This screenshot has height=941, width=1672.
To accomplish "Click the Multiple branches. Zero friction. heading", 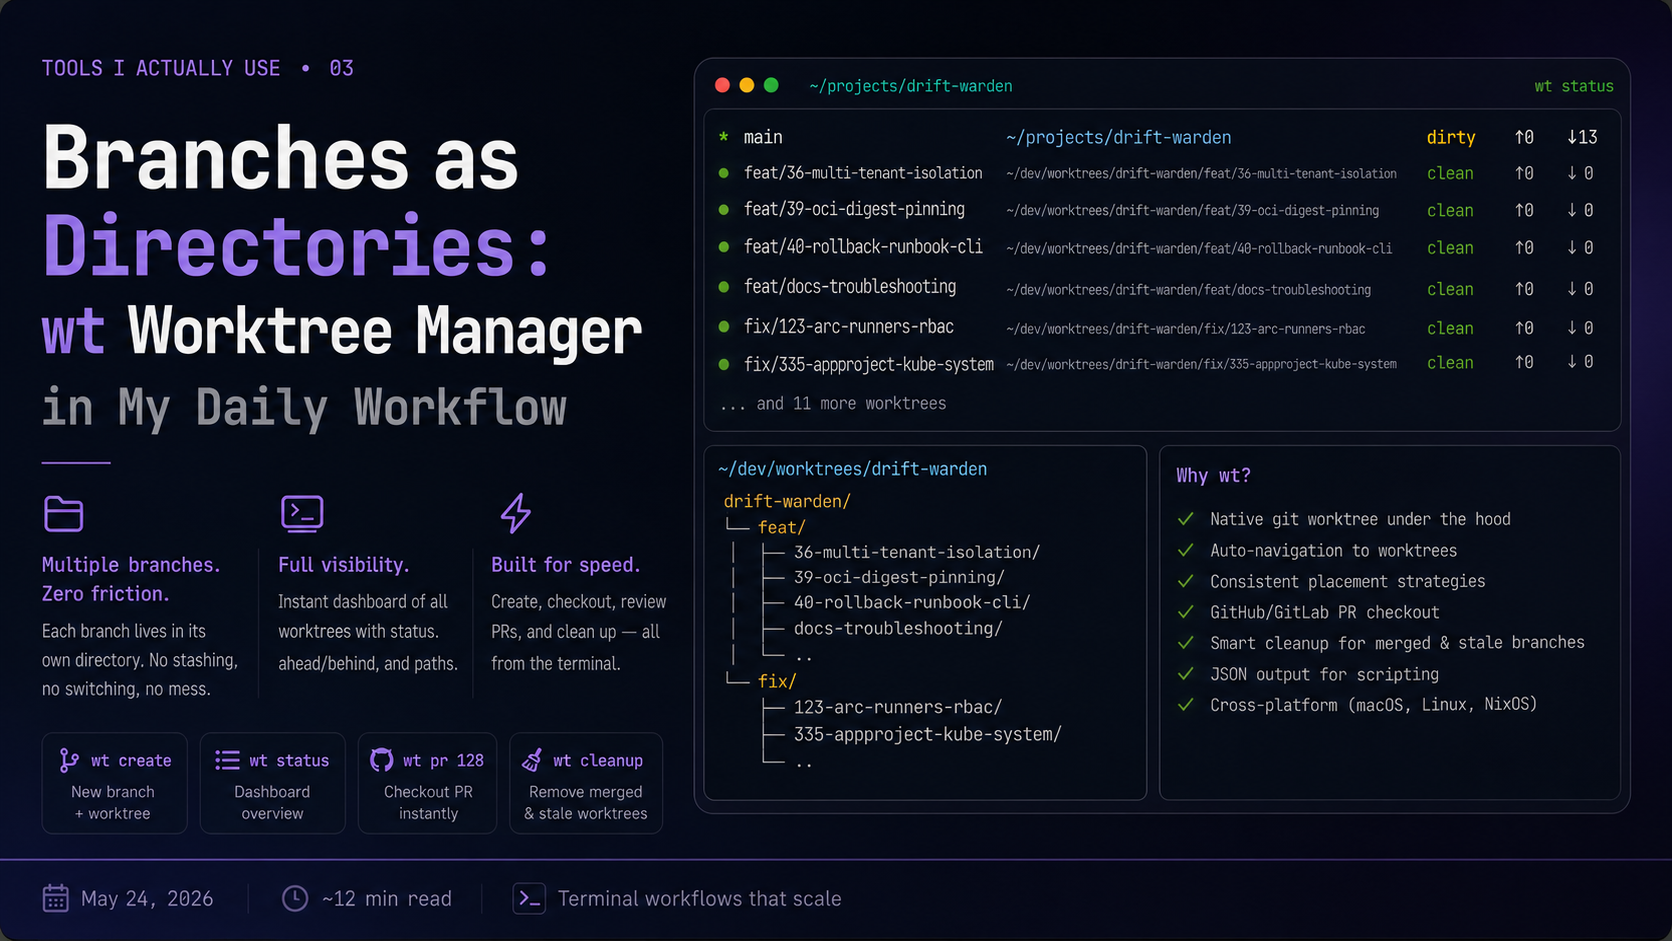I will [131, 579].
